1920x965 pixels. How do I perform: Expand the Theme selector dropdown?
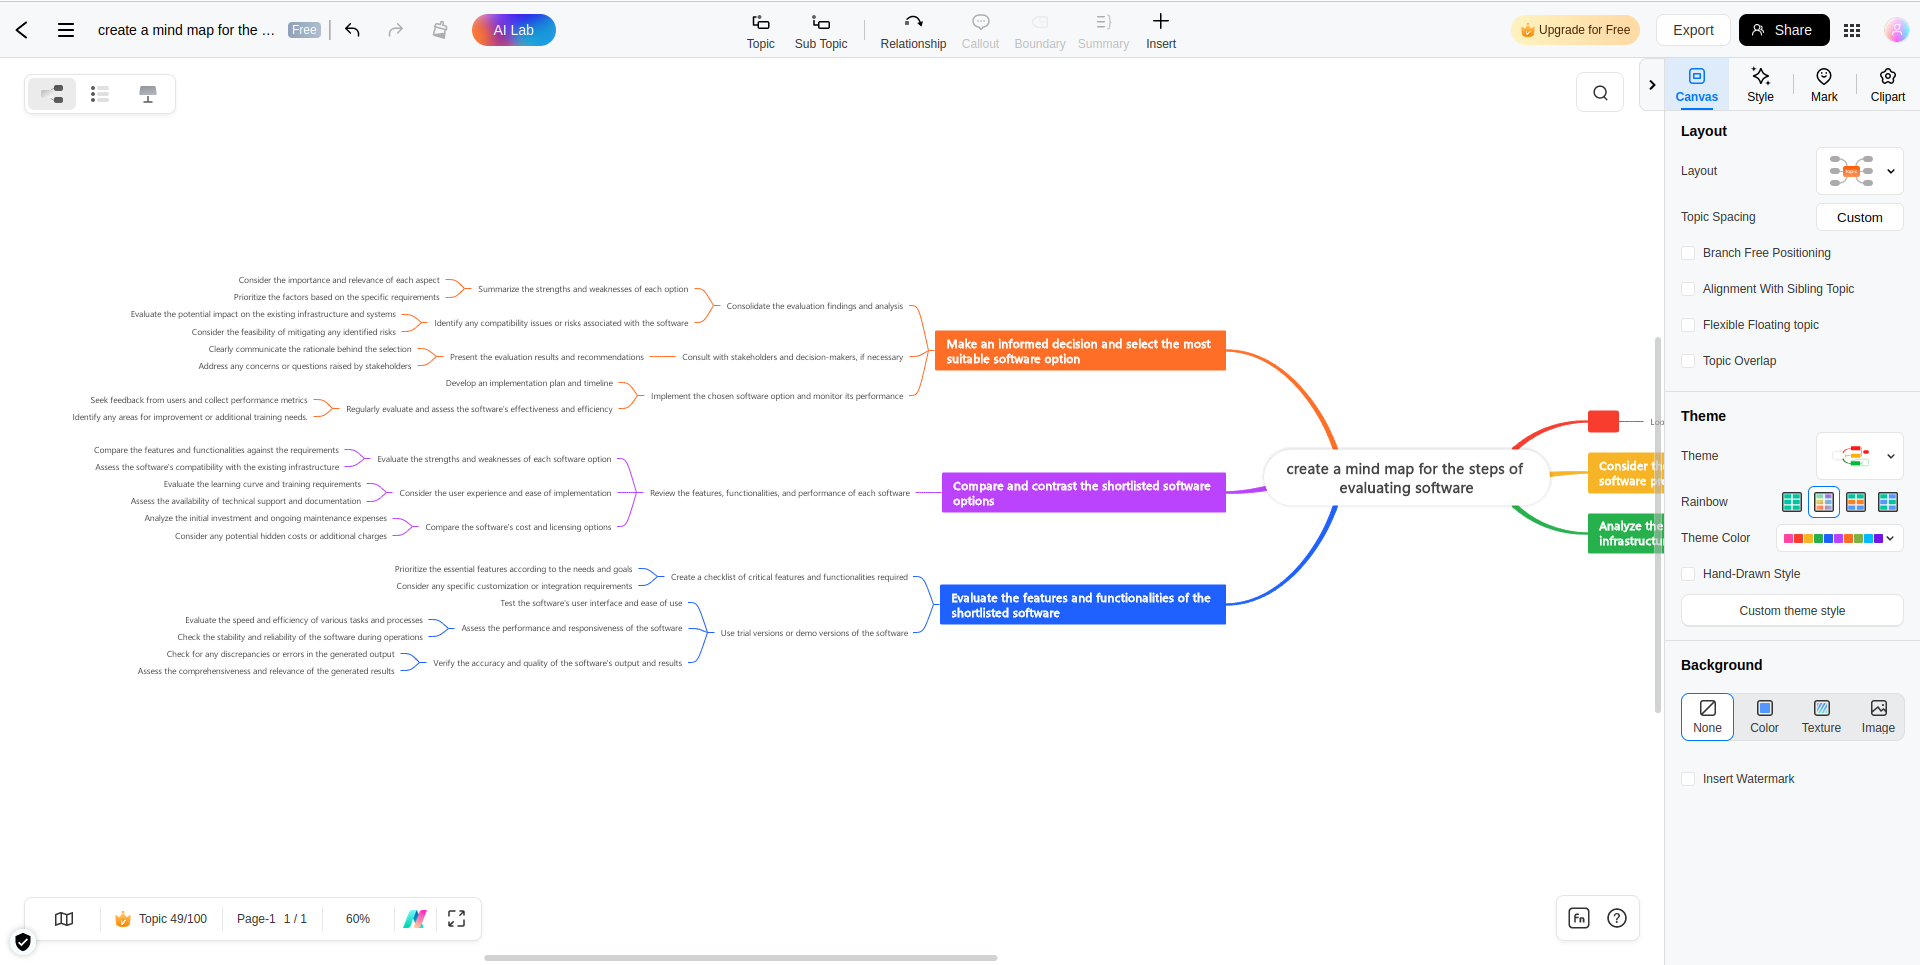(x=1860, y=456)
